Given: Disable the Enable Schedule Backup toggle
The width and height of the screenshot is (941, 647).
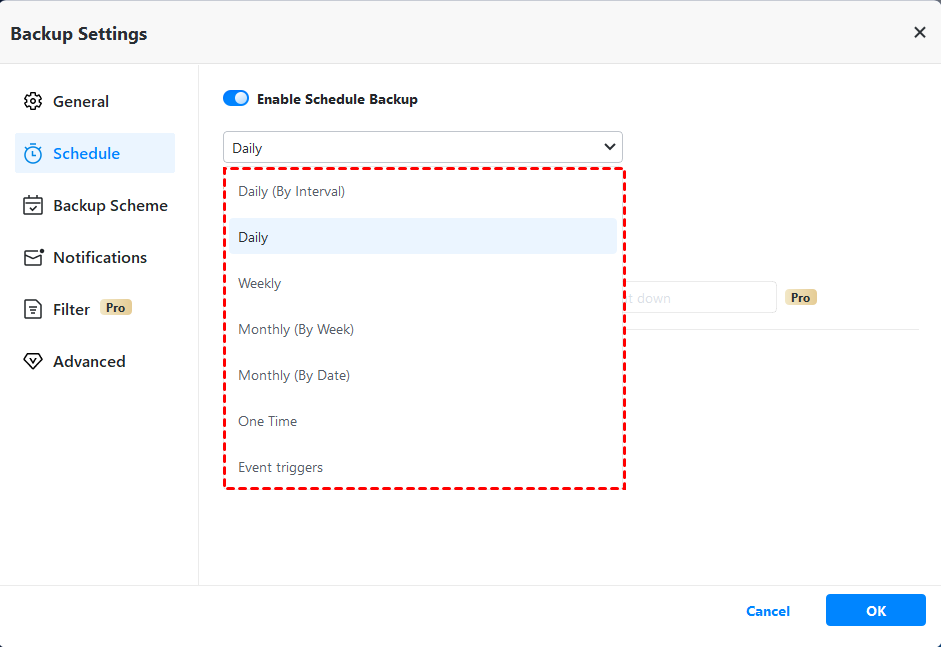Looking at the screenshot, I should [236, 99].
